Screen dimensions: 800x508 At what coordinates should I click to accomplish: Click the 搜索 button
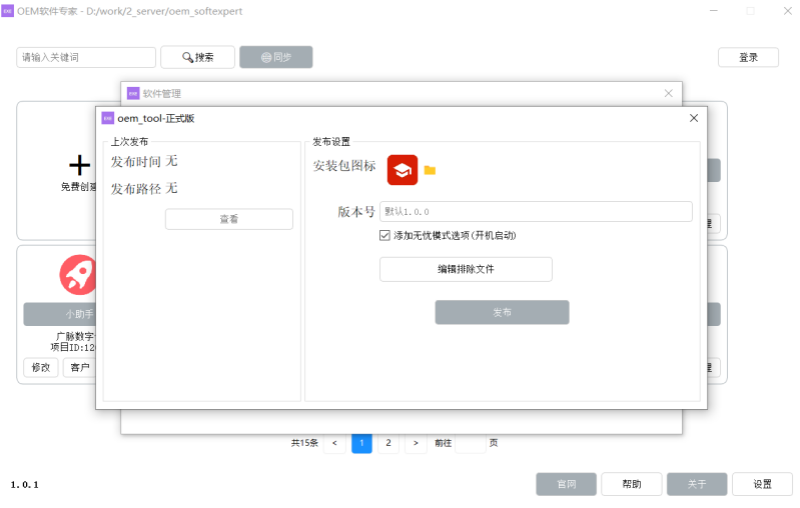click(197, 57)
